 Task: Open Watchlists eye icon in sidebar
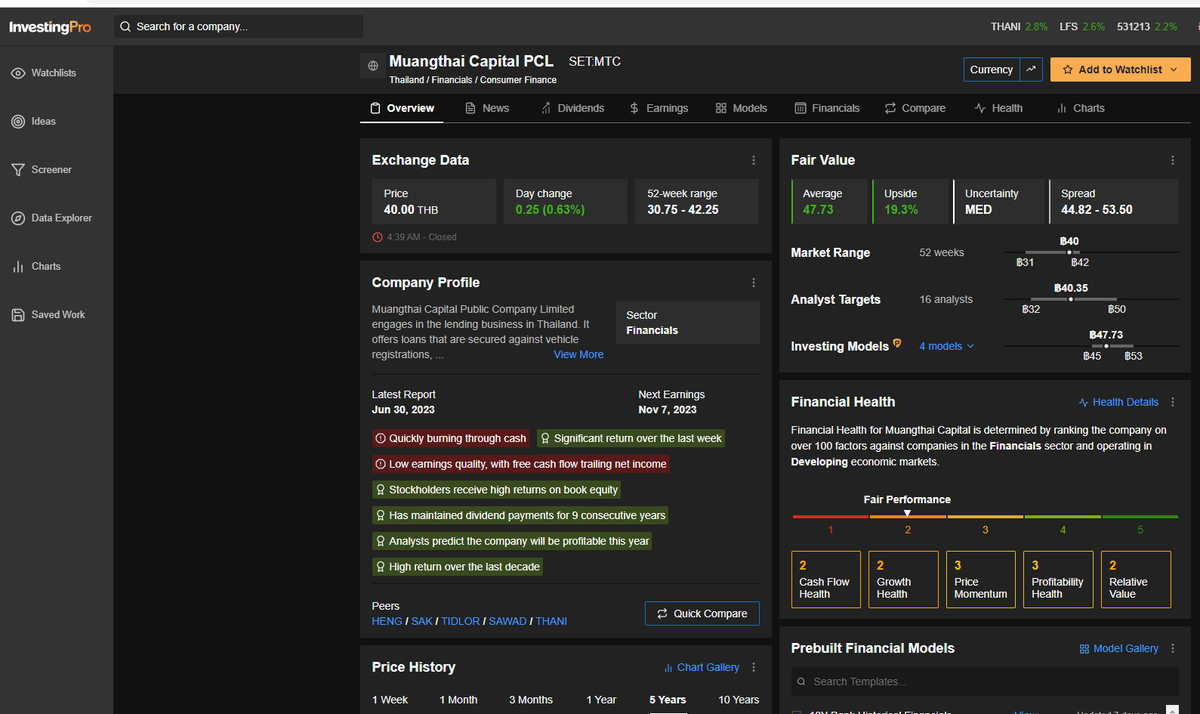tap(18, 73)
